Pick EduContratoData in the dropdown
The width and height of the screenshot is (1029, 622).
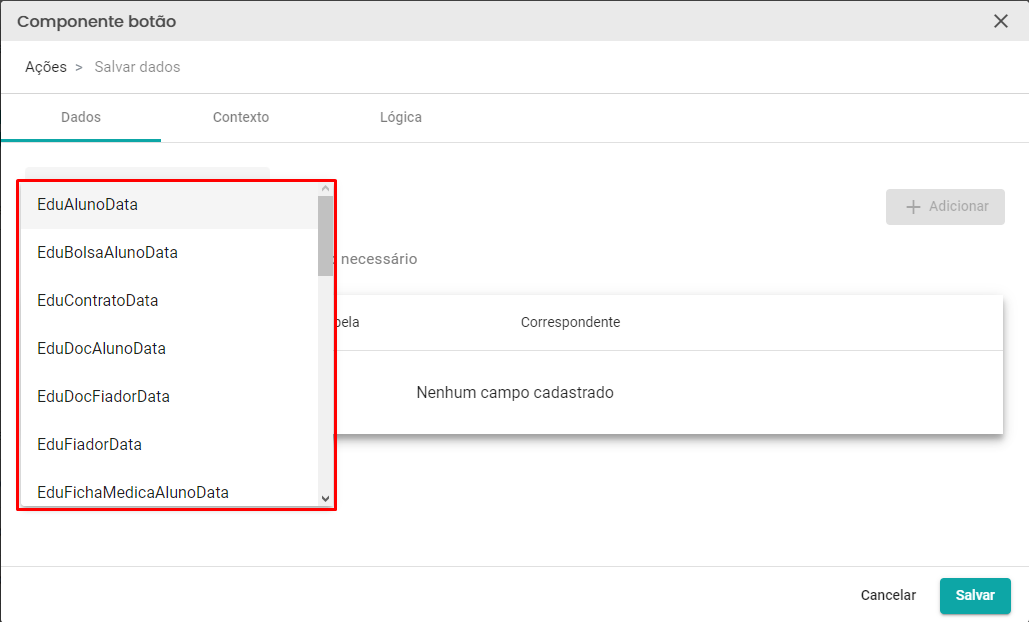169,301
